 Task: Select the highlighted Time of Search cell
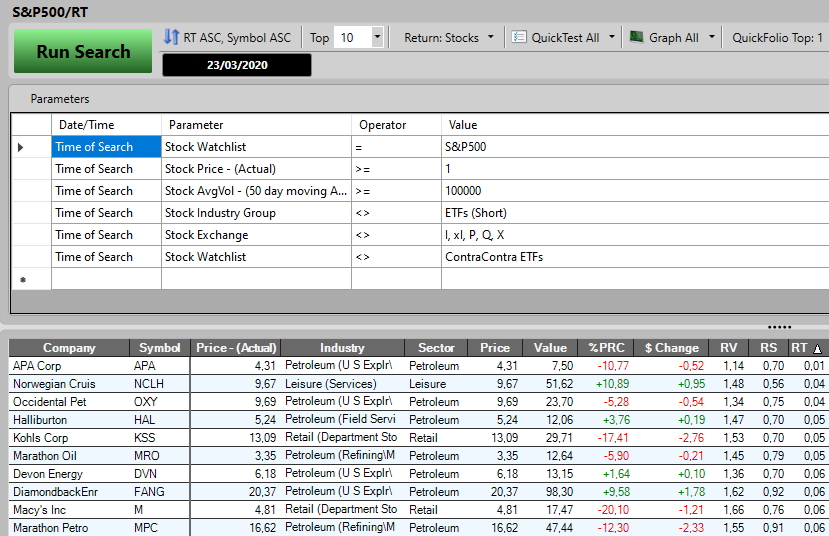pyautogui.click(x=106, y=147)
